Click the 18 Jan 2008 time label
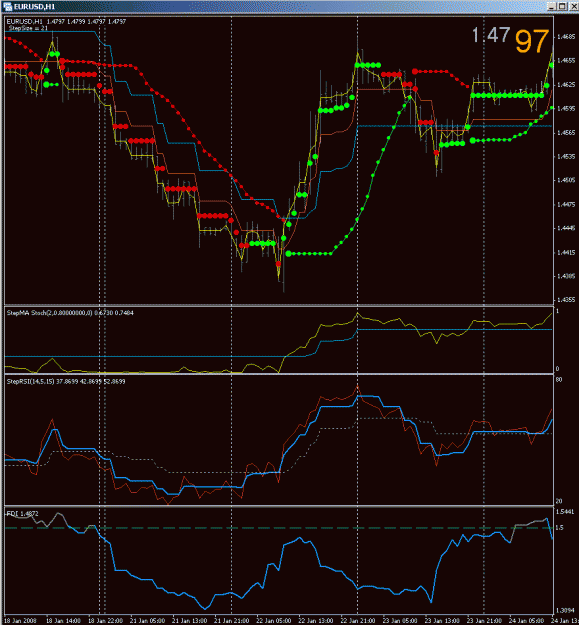 click(x=20, y=621)
